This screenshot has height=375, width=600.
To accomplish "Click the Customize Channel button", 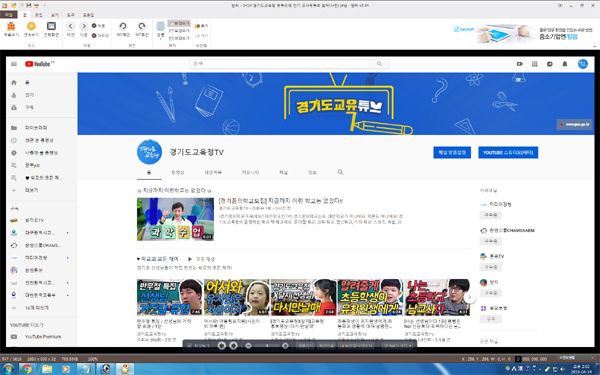I will pyautogui.click(x=452, y=152).
